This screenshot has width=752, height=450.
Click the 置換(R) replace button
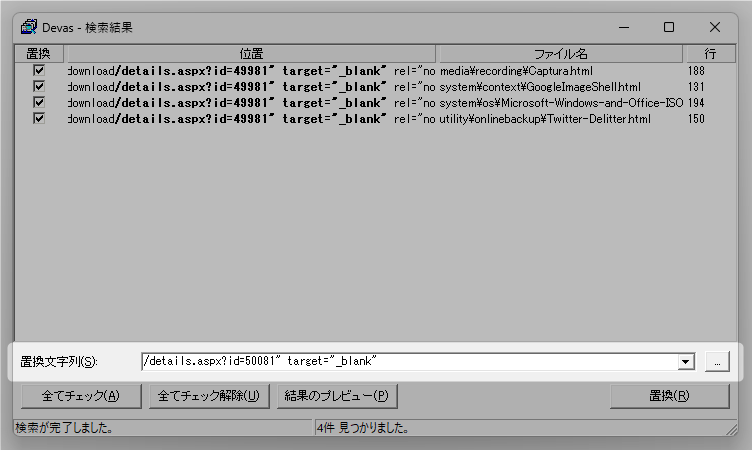(x=670, y=396)
